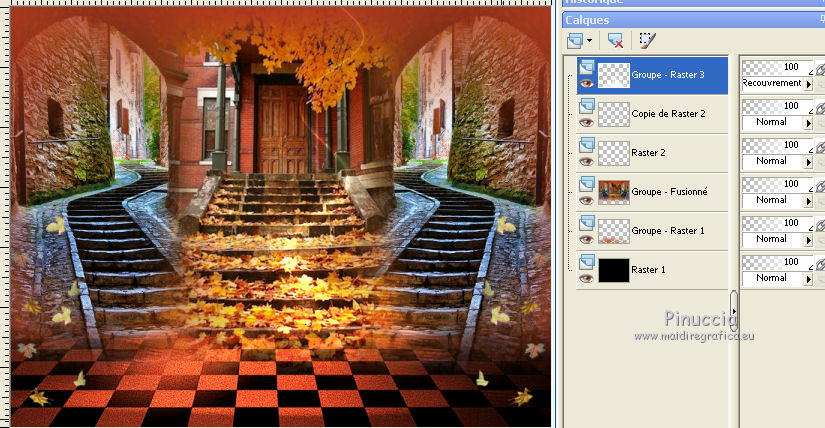The height and width of the screenshot is (428, 825).
Task: Hide the Groupe - Fusionné layer
Action: [586, 201]
